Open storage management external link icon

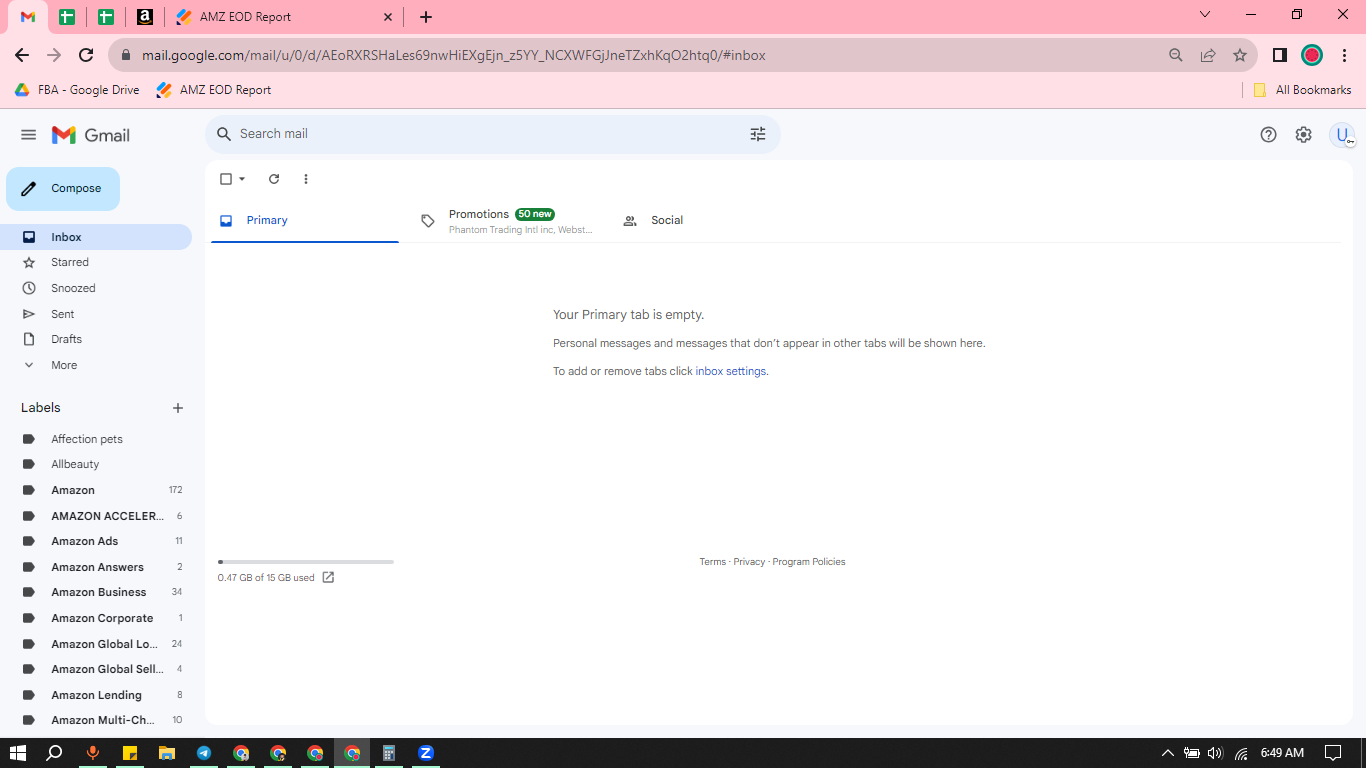coord(328,577)
